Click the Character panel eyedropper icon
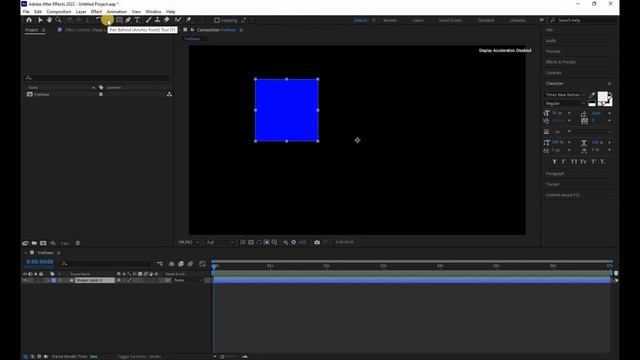Viewport: 640px width, 360px height. 592,95
